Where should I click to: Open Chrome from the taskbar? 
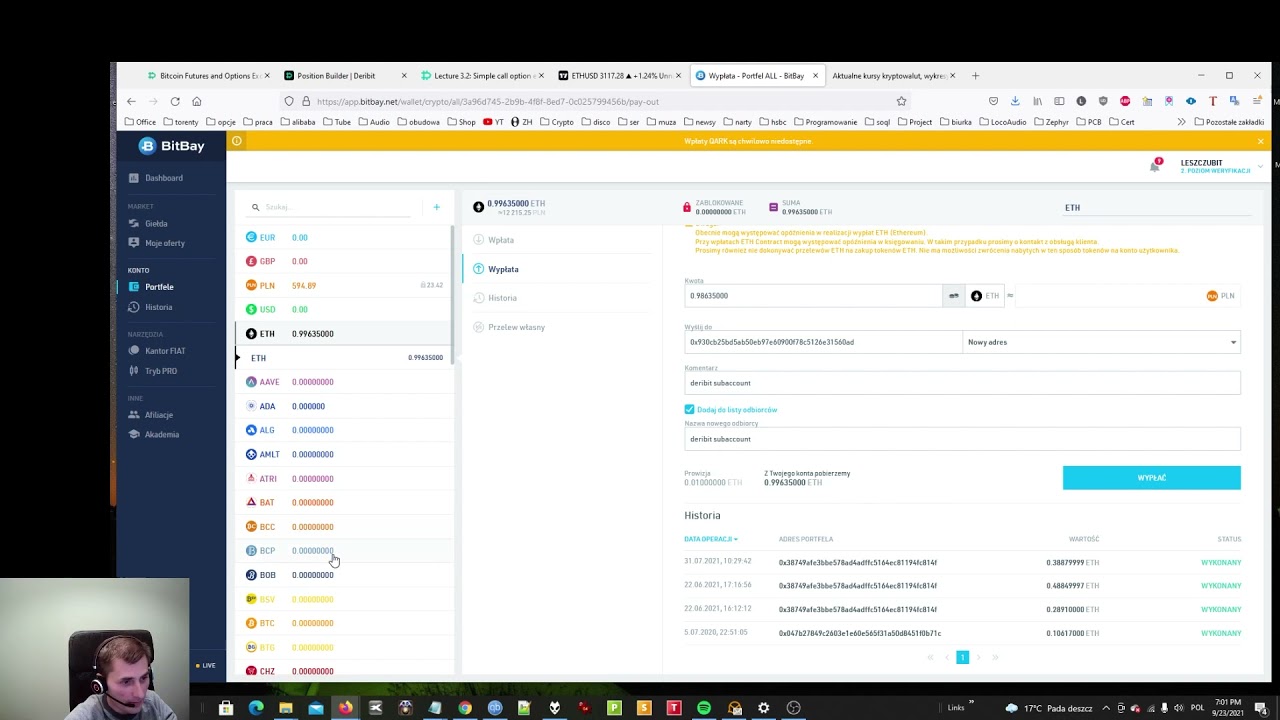[x=465, y=708]
